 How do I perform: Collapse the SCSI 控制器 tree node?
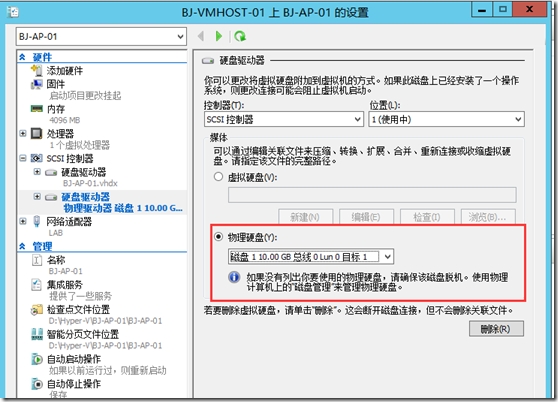pos(23,158)
